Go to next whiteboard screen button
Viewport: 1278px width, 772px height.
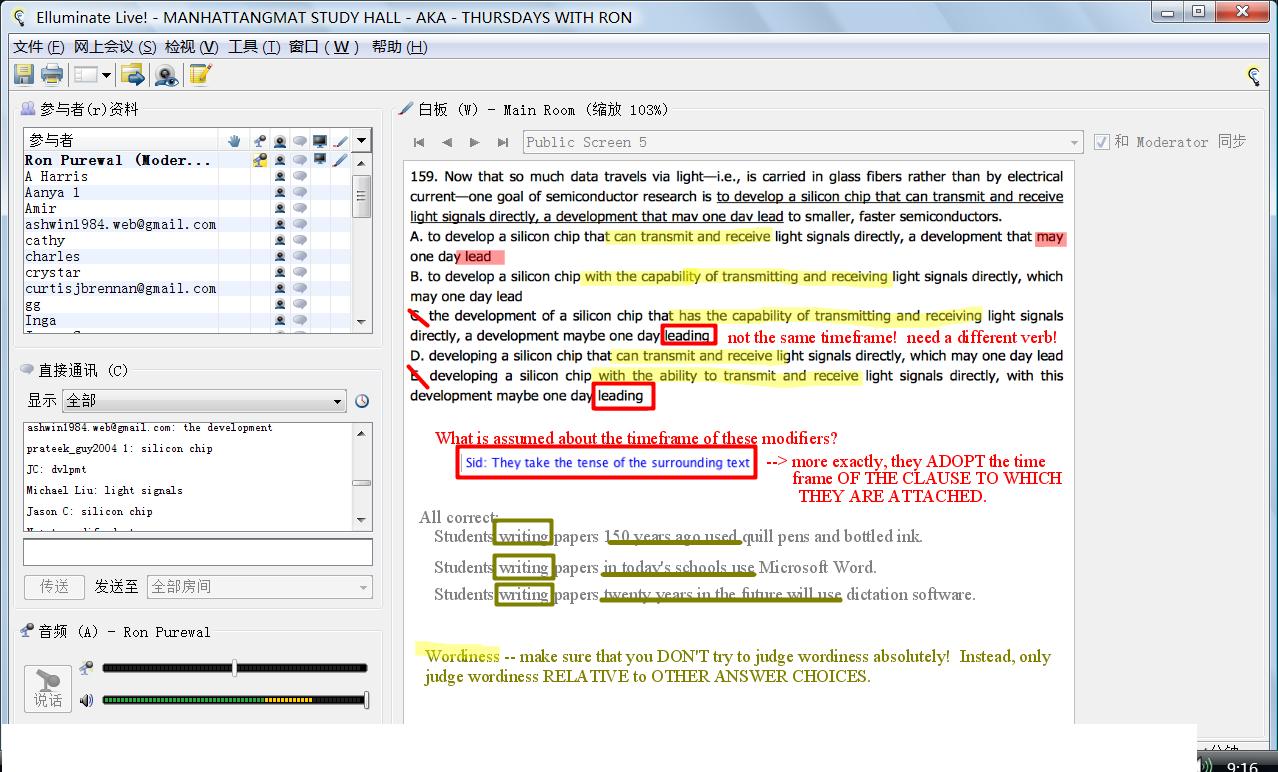(475, 142)
